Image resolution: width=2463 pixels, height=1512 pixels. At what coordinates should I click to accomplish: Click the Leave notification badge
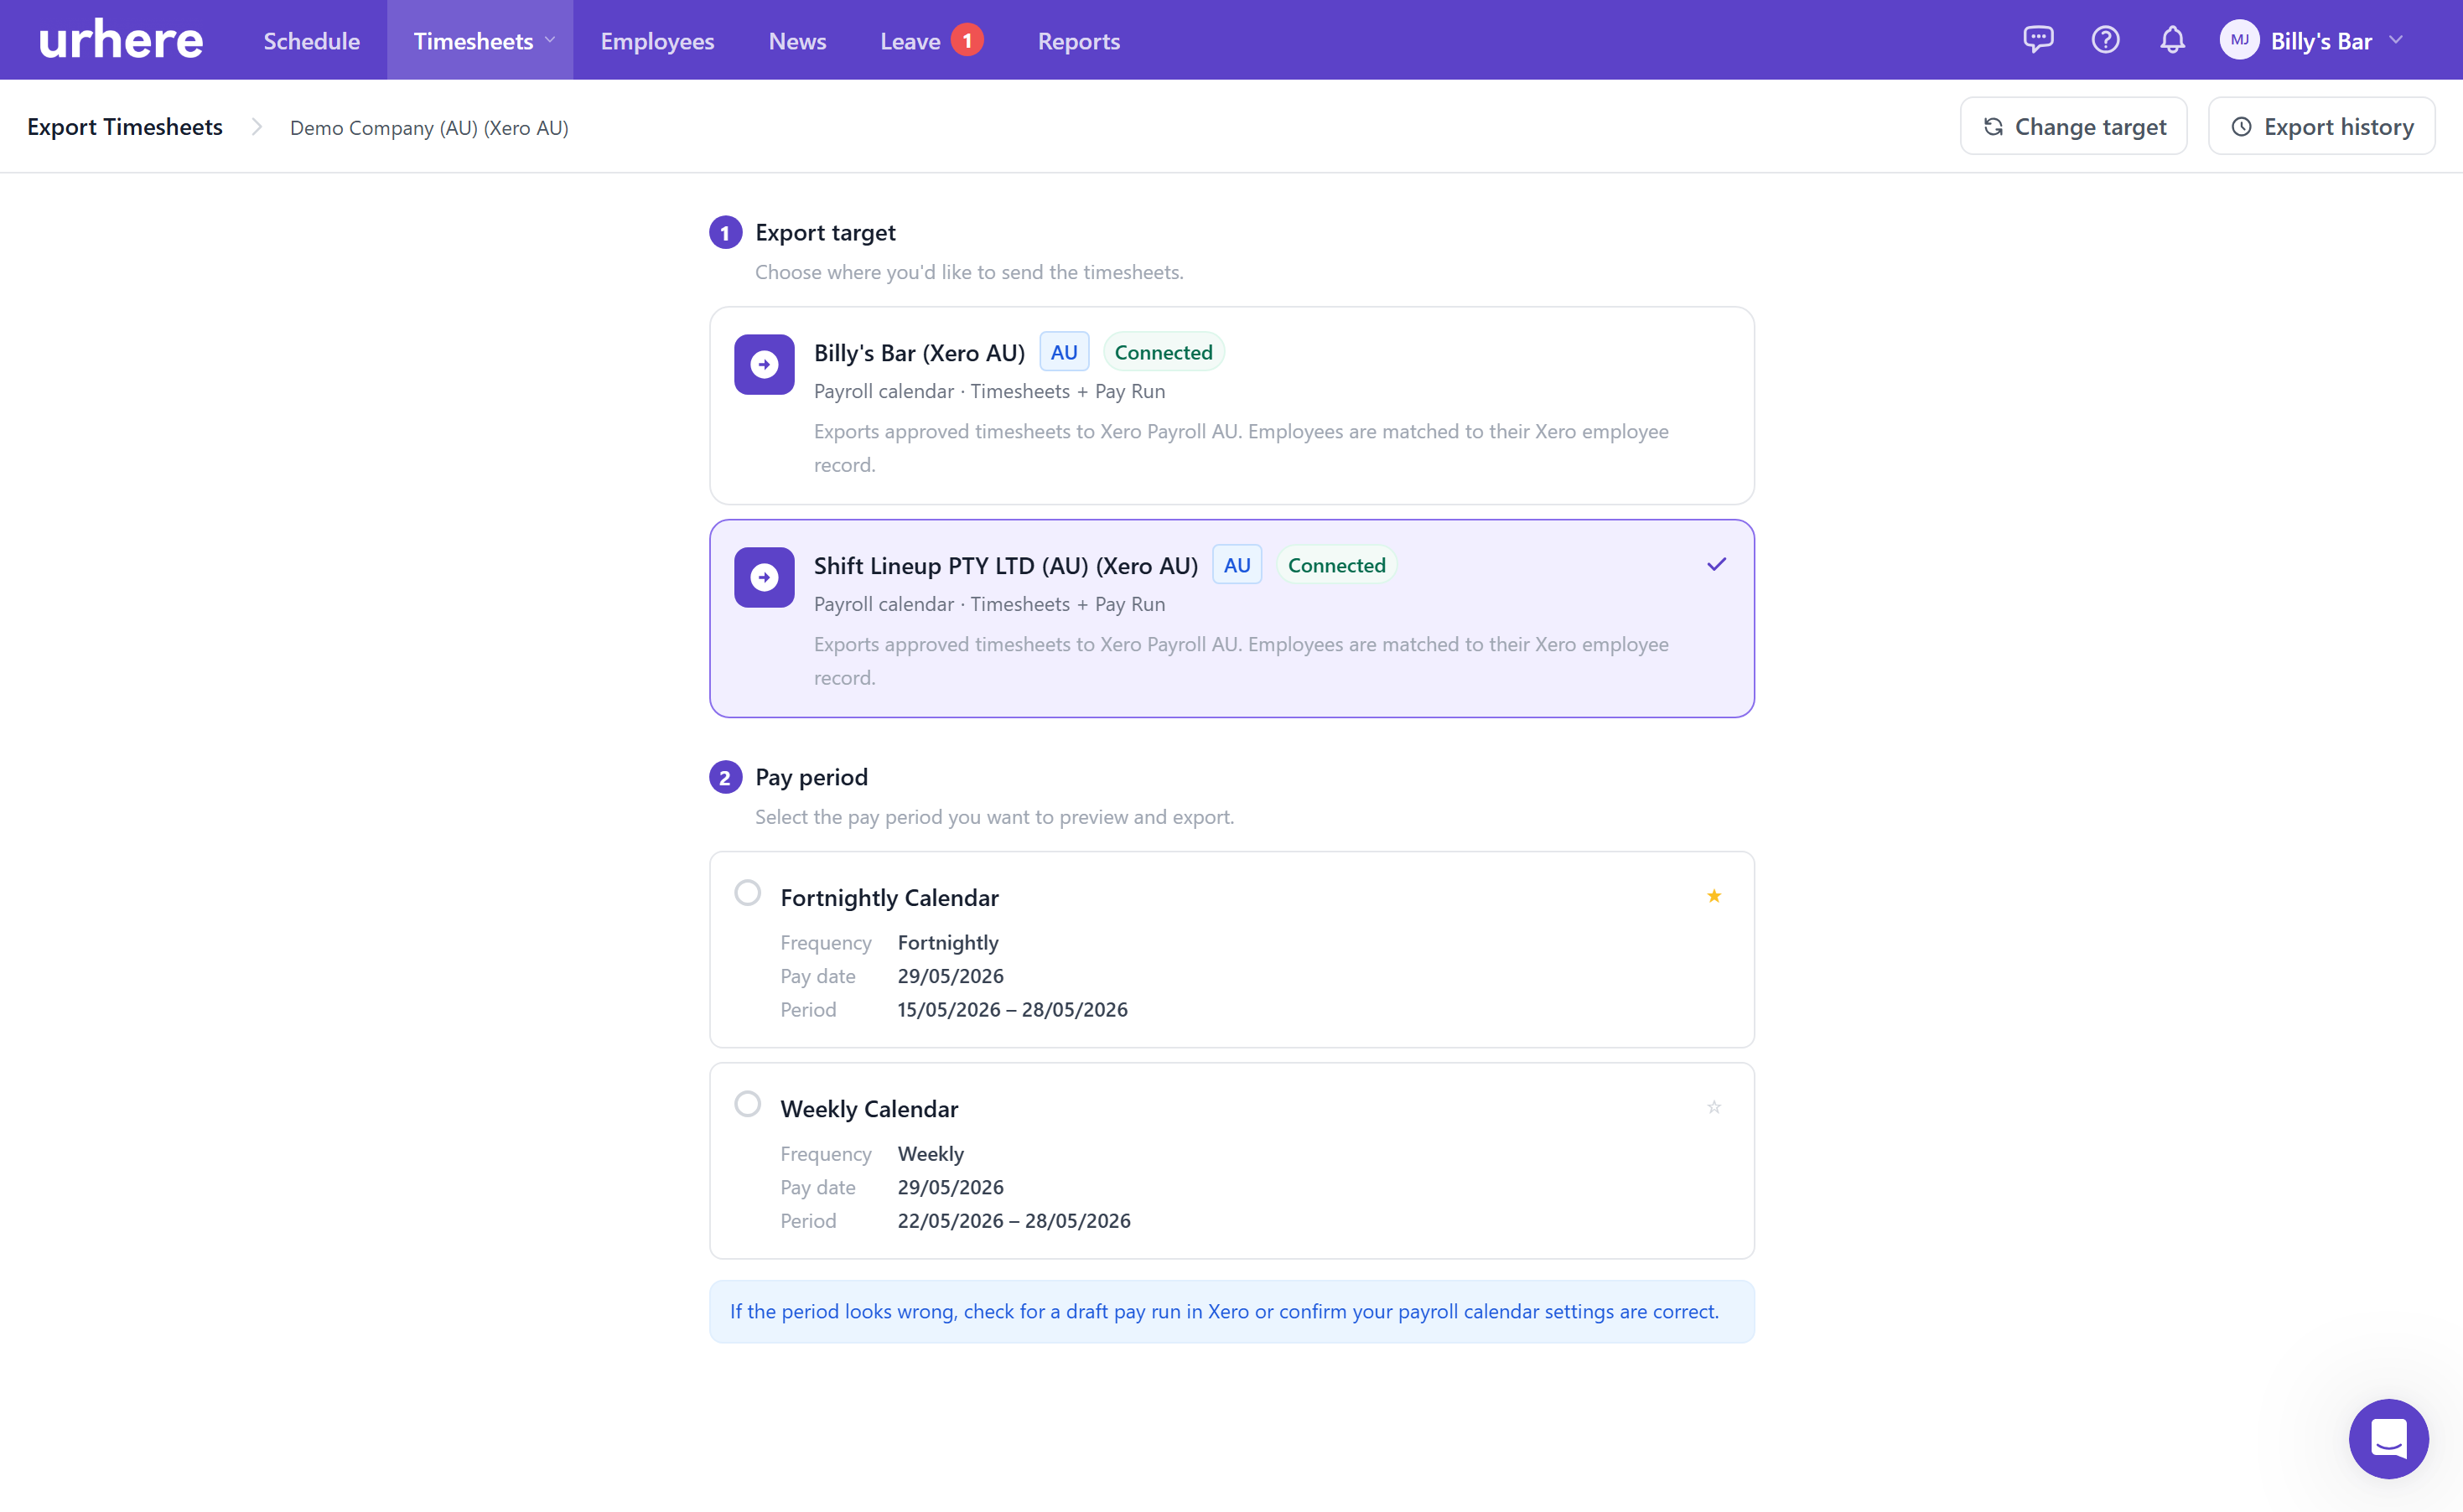coord(967,40)
